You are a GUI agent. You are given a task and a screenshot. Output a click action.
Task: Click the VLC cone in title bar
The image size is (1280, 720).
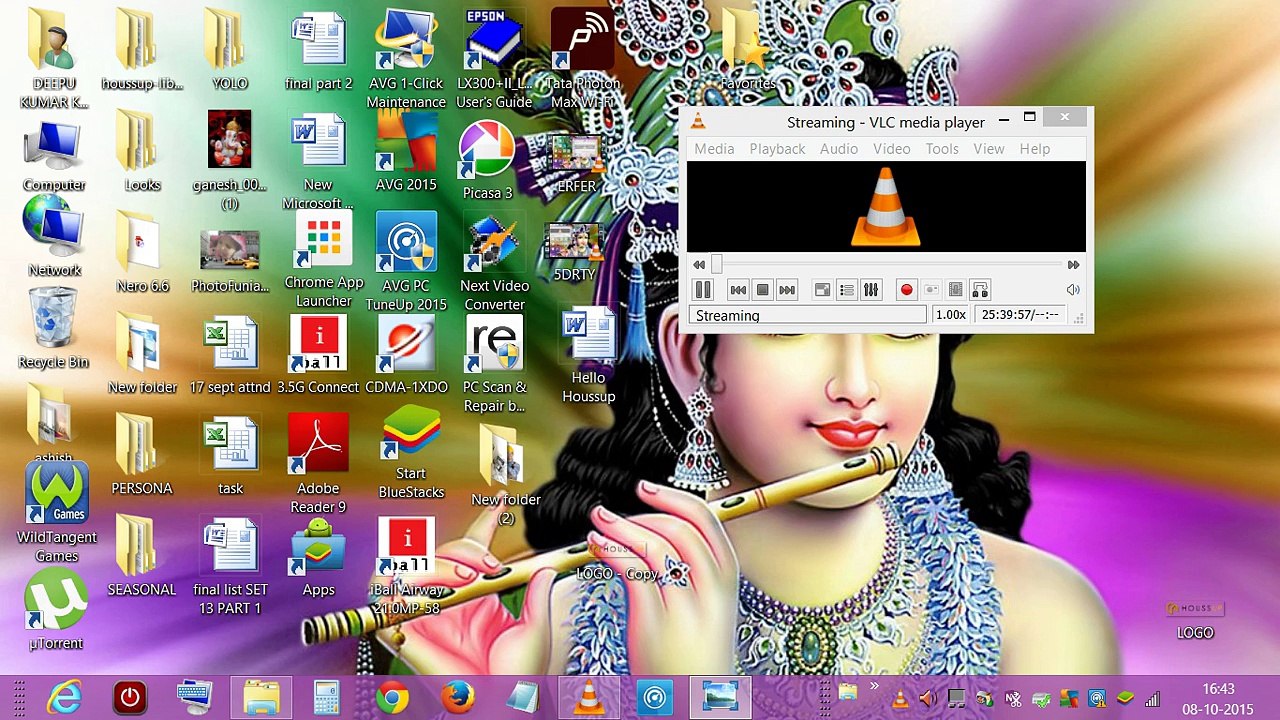[698, 122]
